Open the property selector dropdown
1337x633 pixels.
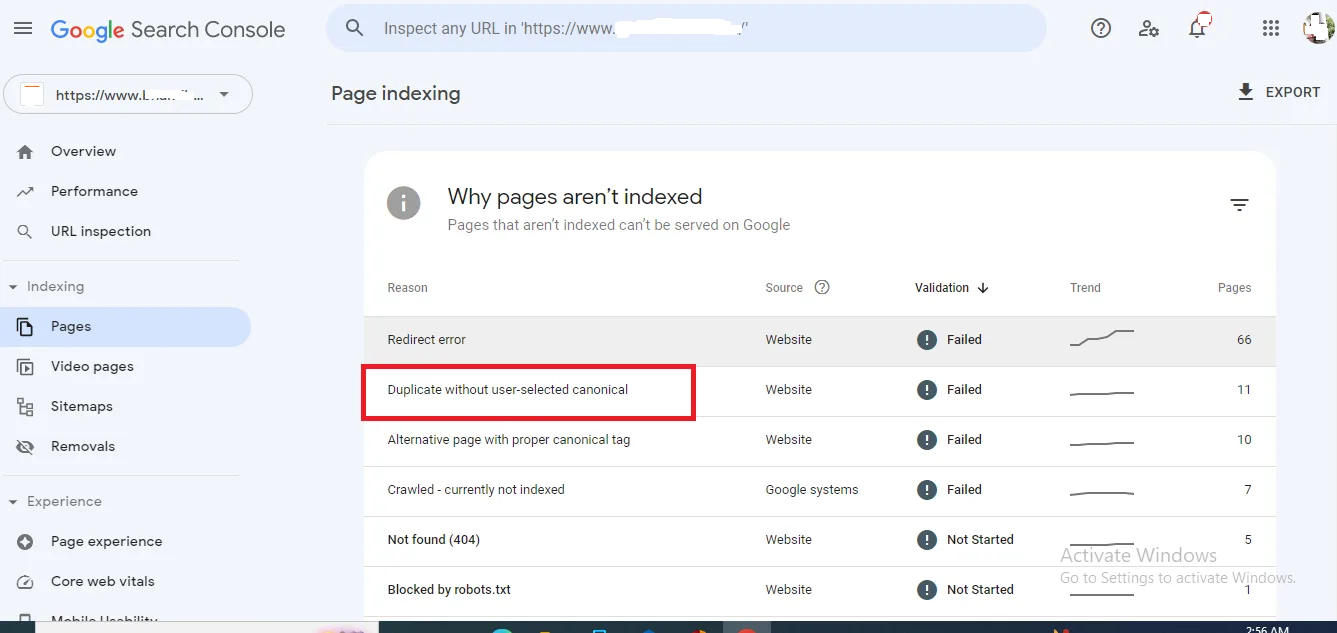[x=128, y=95]
